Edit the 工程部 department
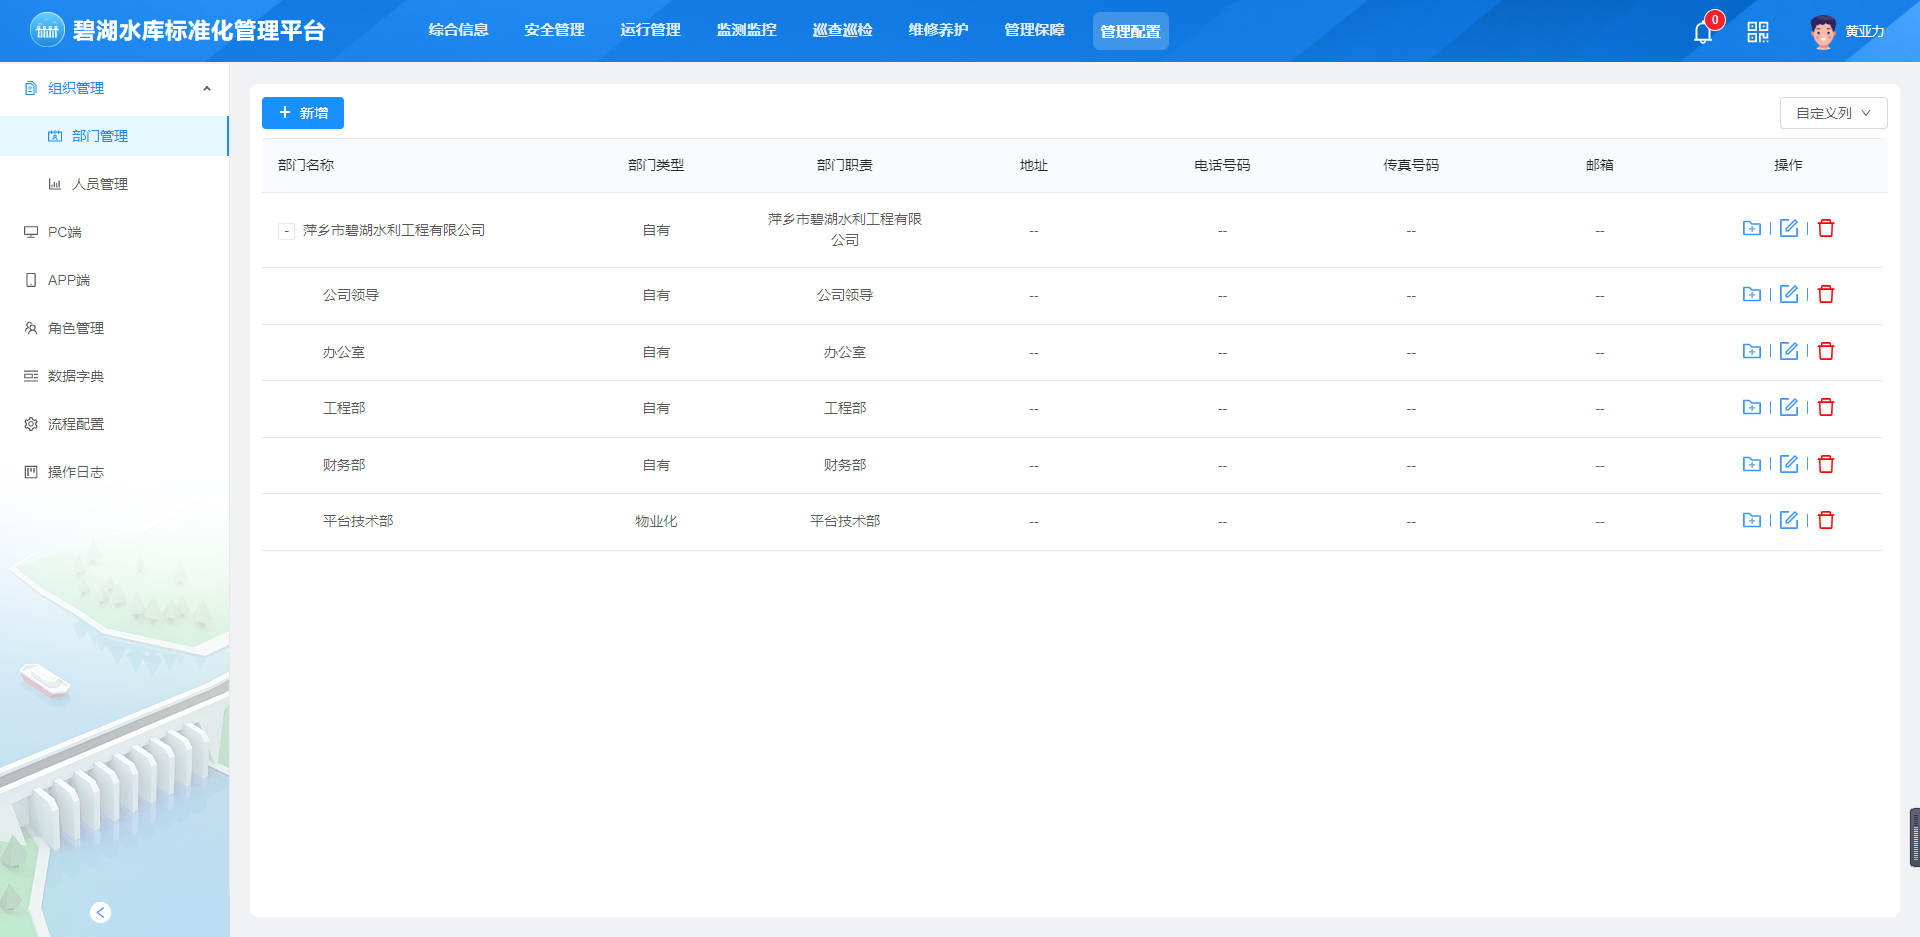Image resolution: width=1920 pixels, height=937 pixels. 1789,407
